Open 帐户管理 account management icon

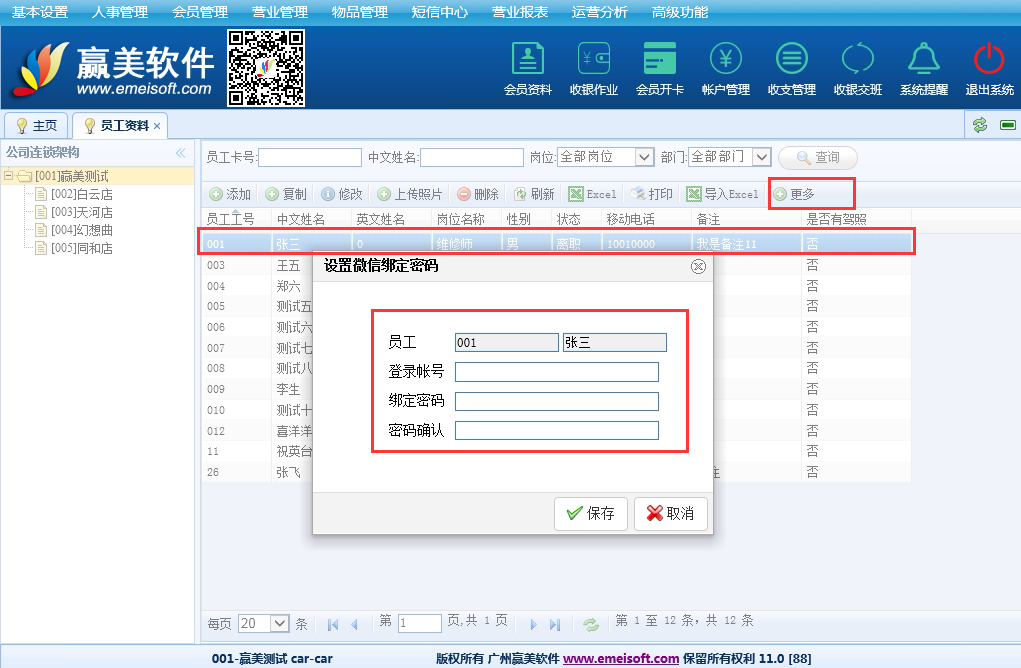coord(725,60)
